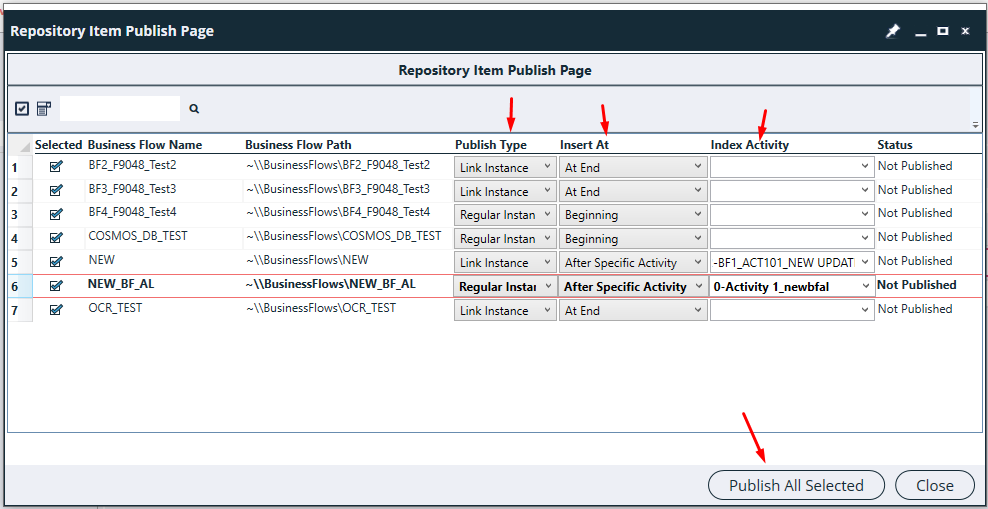Viewport: 988px width, 509px height.
Task: Close the dialog using title bar X
Action: 965,31
